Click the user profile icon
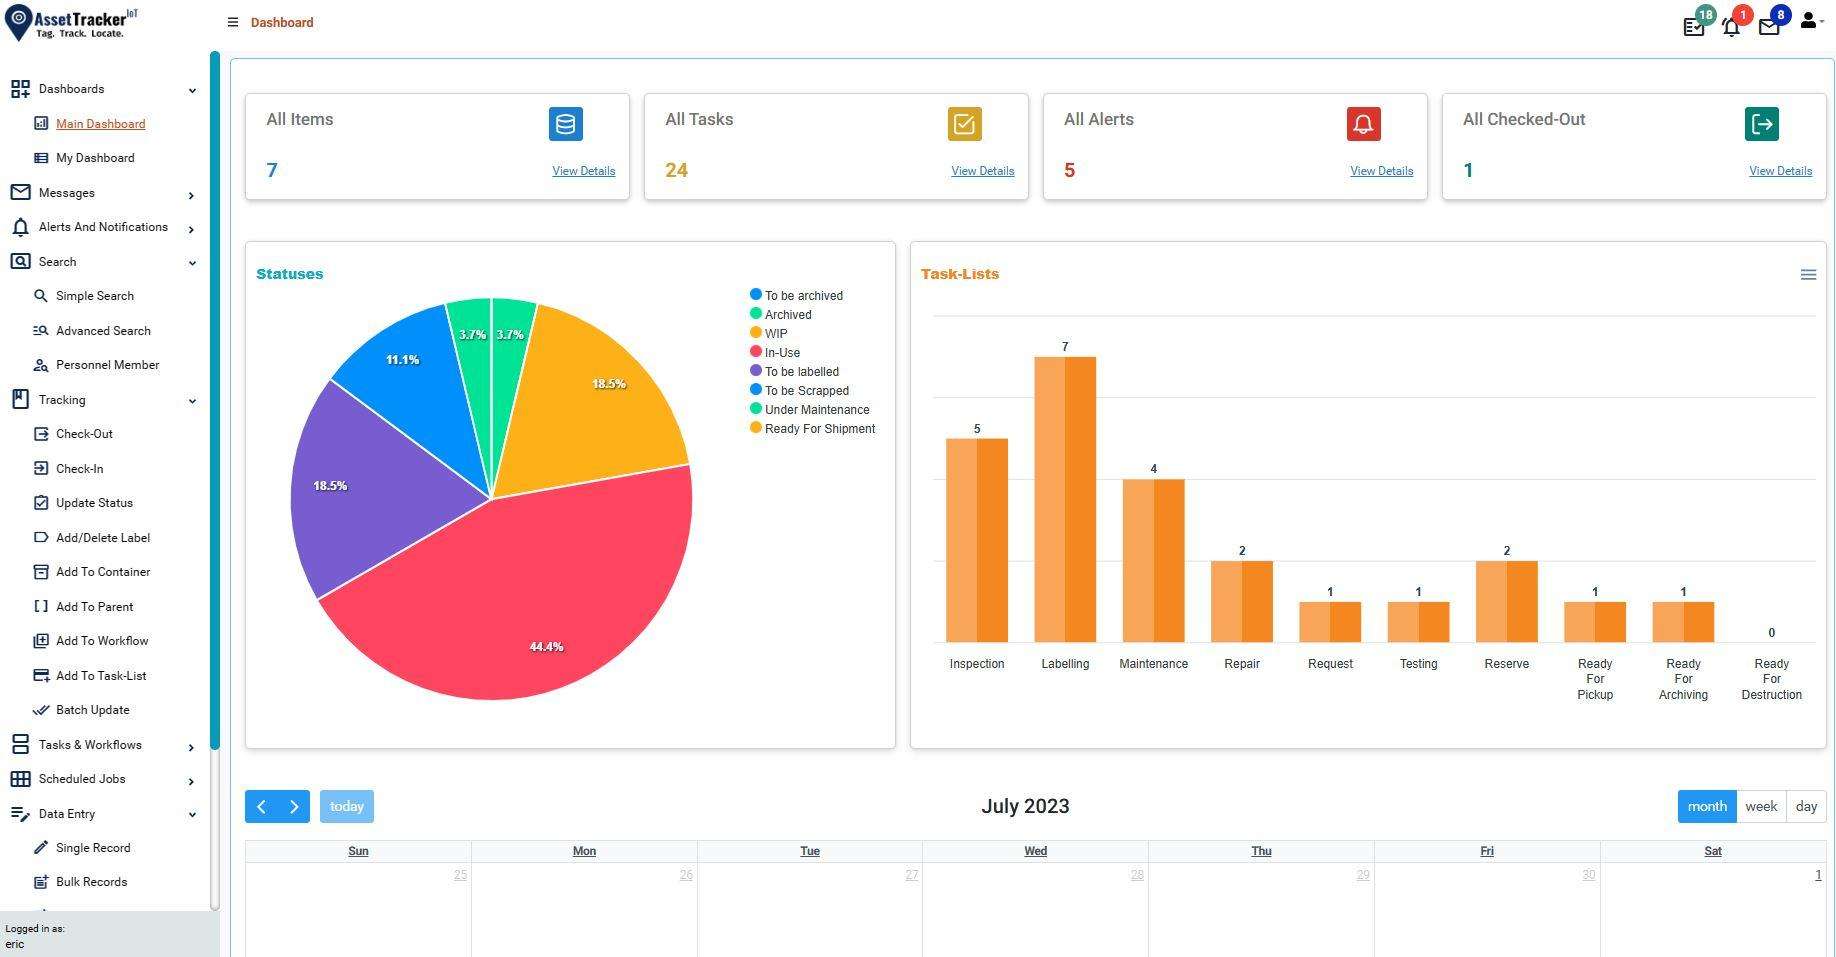The height and width of the screenshot is (957, 1836). point(1808,20)
